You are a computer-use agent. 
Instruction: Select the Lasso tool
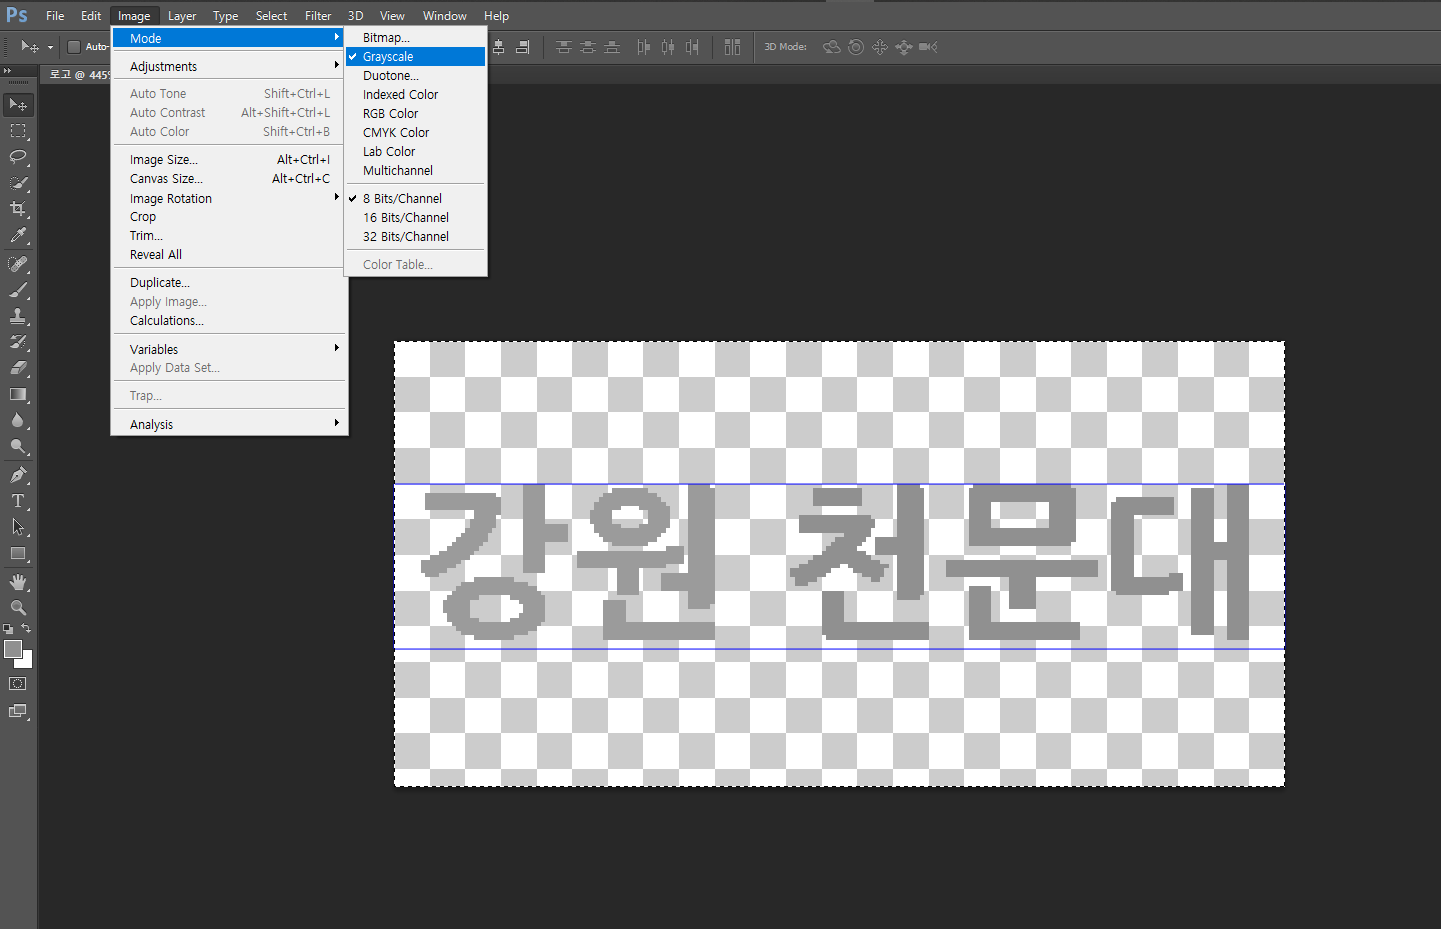pyautogui.click(x=18, y=157)
